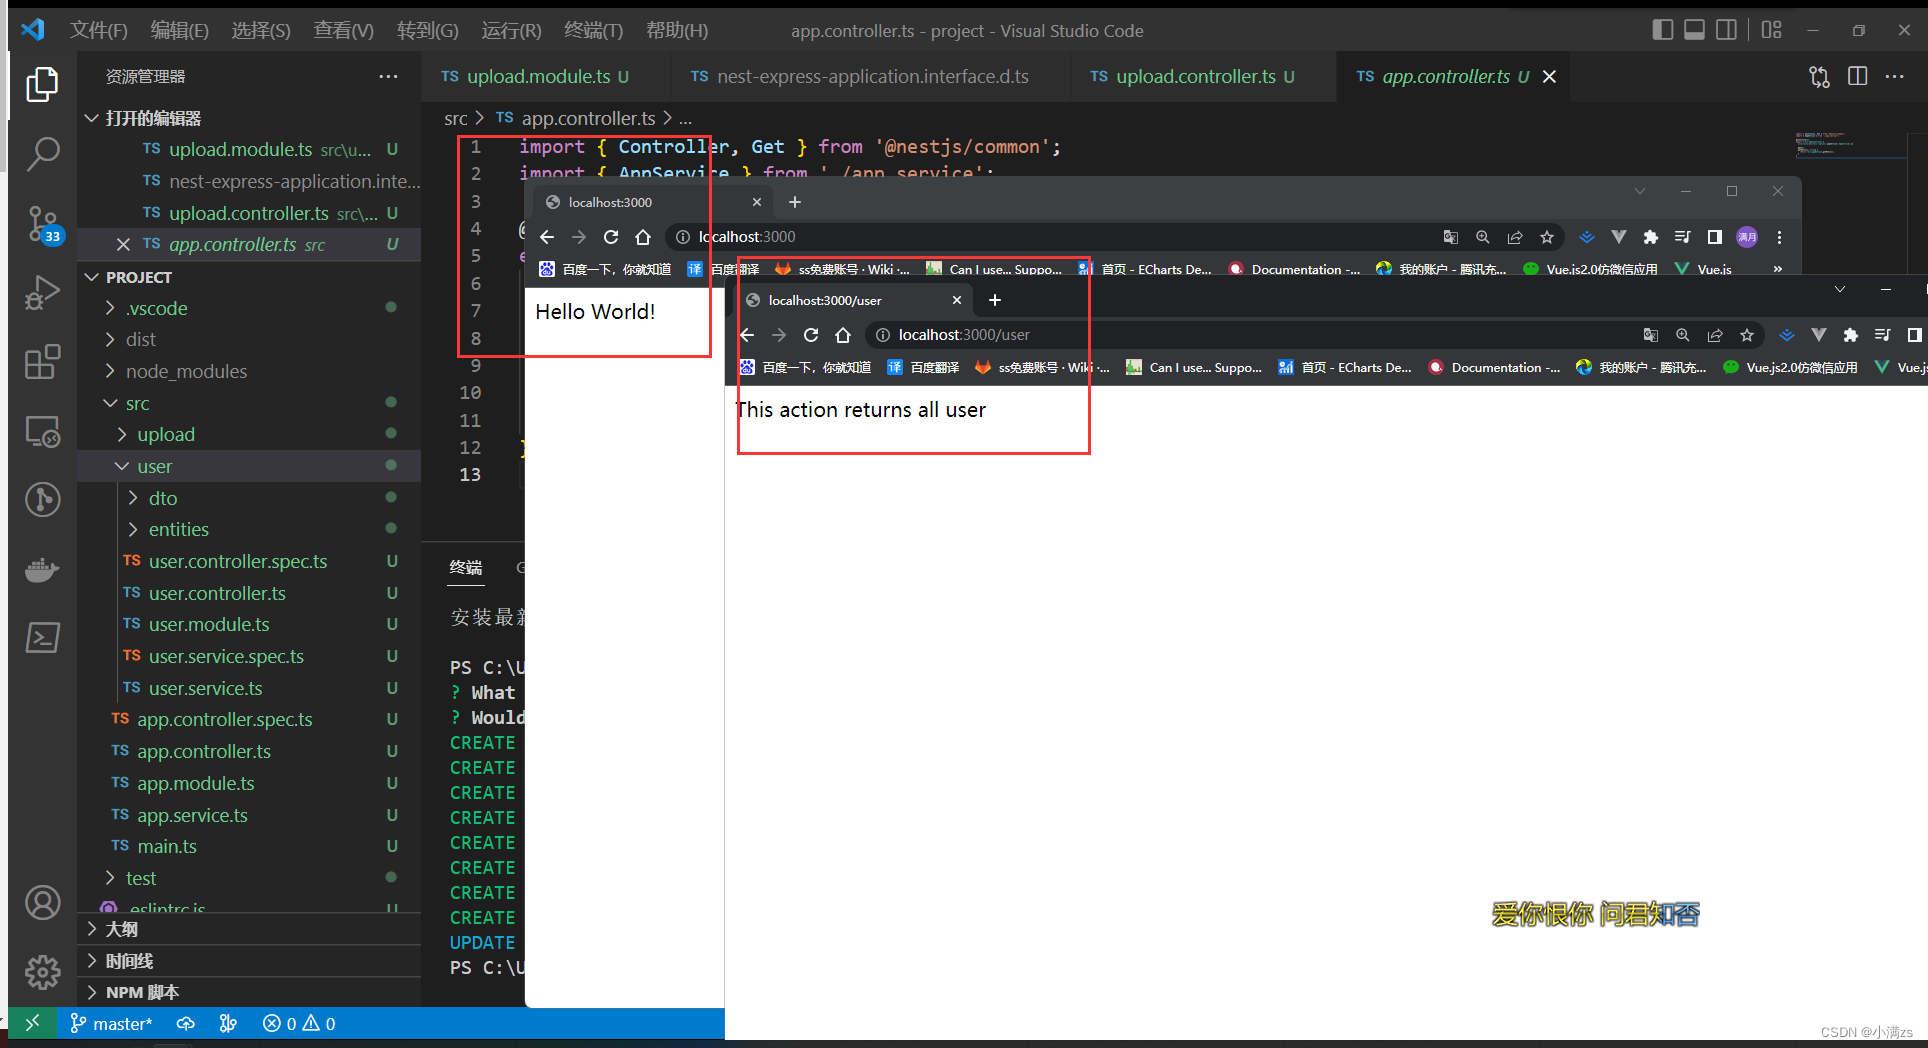Open the Manage gear menu at bottom left
This screenshot has height=1048, width=1928.
tap(42, 971)
